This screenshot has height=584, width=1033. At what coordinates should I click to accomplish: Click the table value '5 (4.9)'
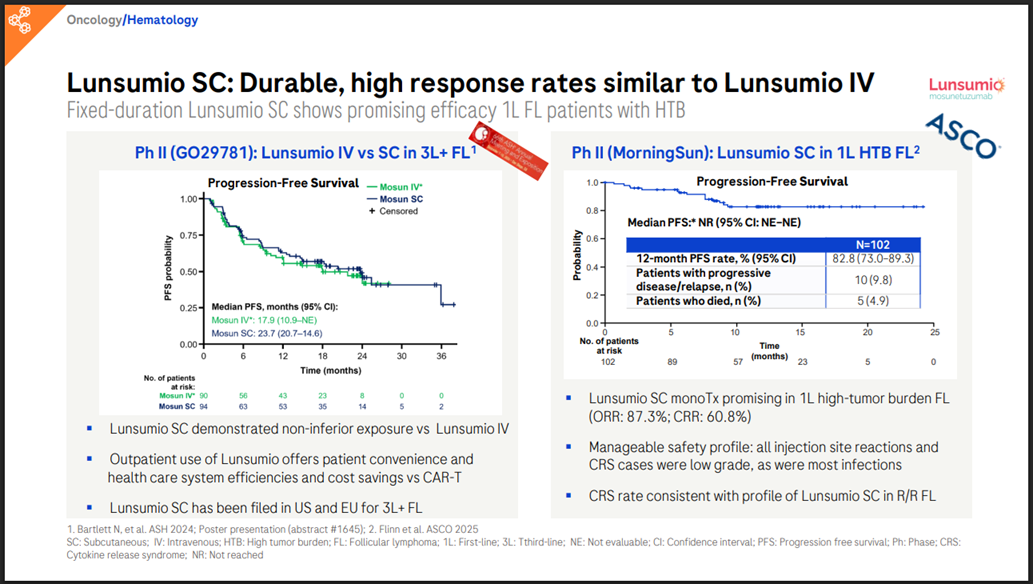tap(873, 301)
